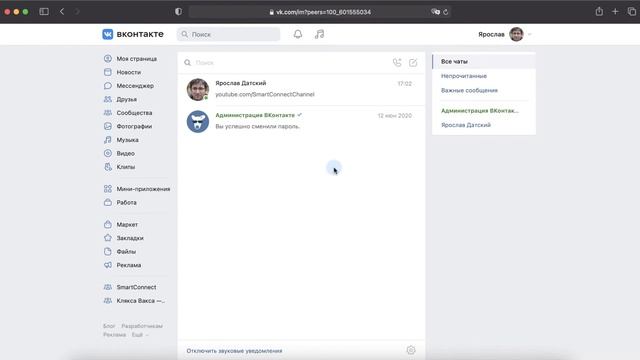Select Администрация ВКонтак... in right panel
Image resolution: width=640 pixels, height=360 pixels.
coord(484,111)
